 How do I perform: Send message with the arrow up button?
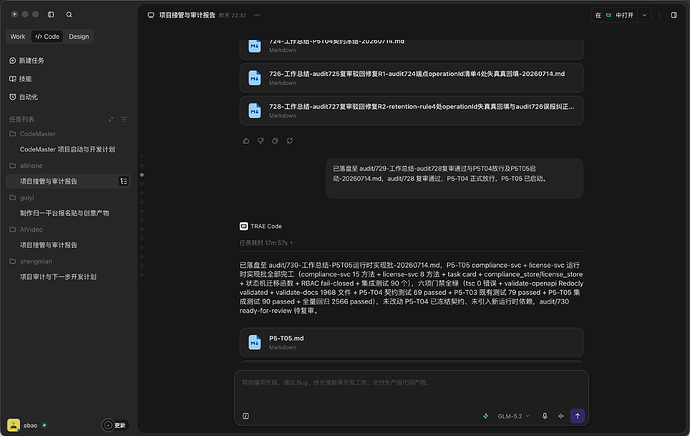click(x=577, y=416)
